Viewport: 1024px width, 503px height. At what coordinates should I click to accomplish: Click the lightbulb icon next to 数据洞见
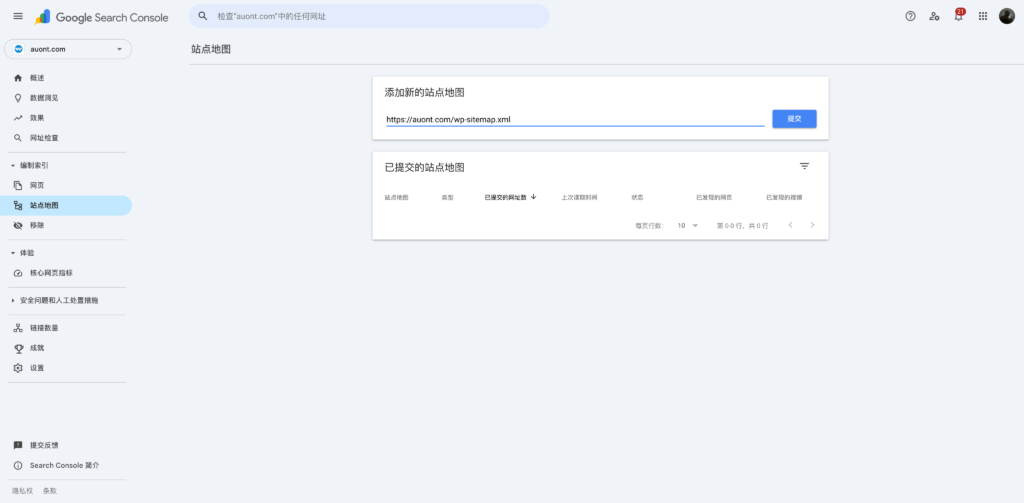(18, 98)
